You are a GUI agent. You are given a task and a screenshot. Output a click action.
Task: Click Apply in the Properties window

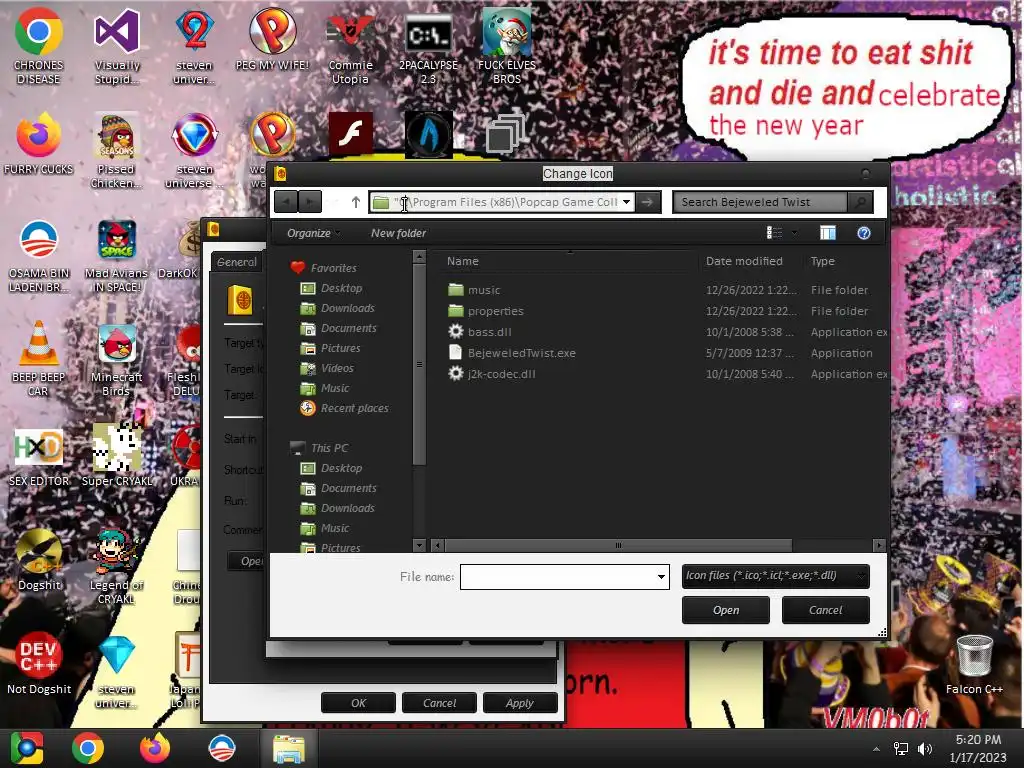point(520,703)
